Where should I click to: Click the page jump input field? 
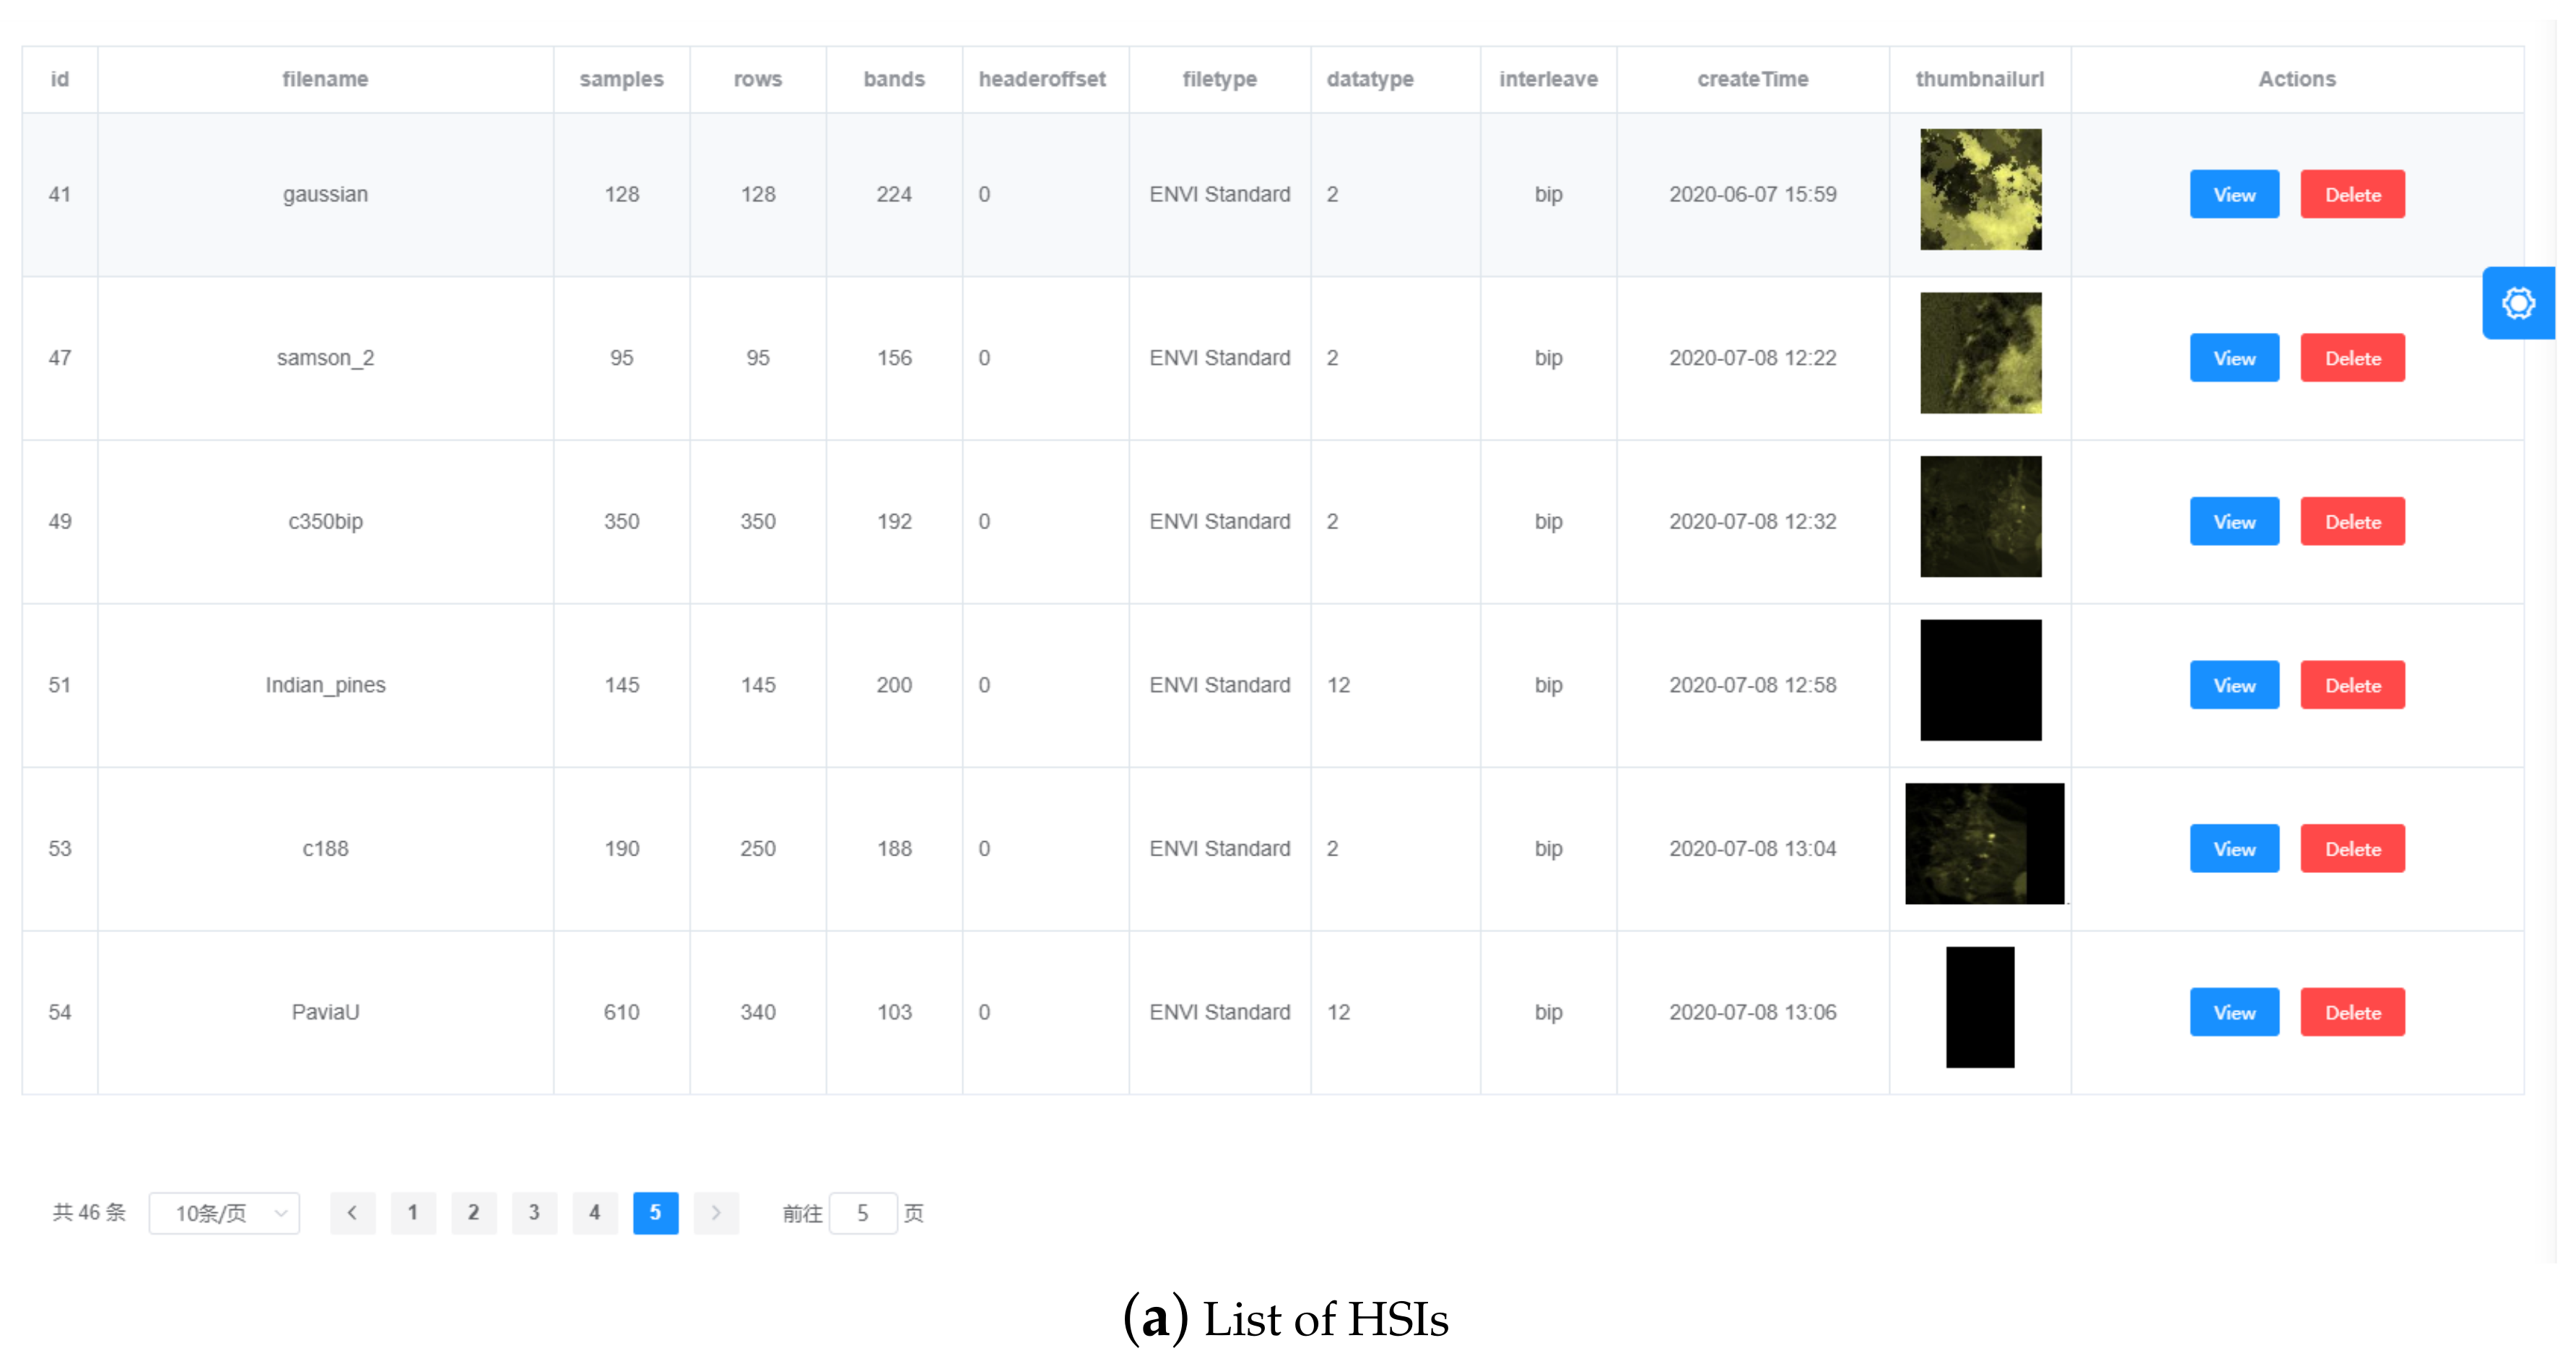(863, 1213)
